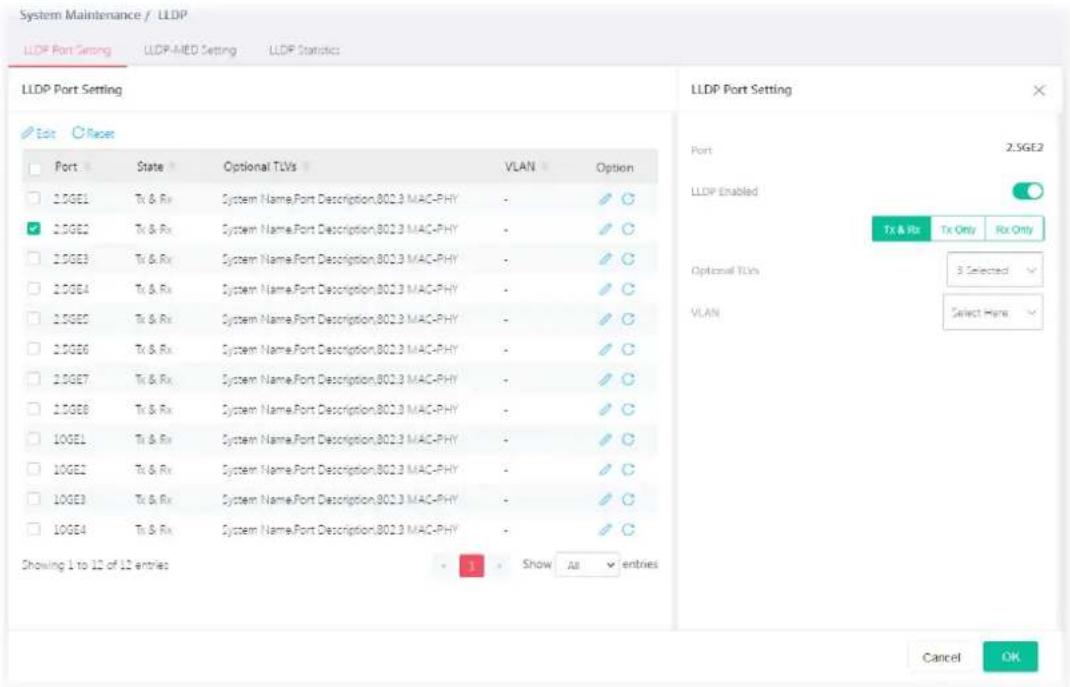
Task: Reset icon for 2.5GE5 row
Action: coord(628,319)
